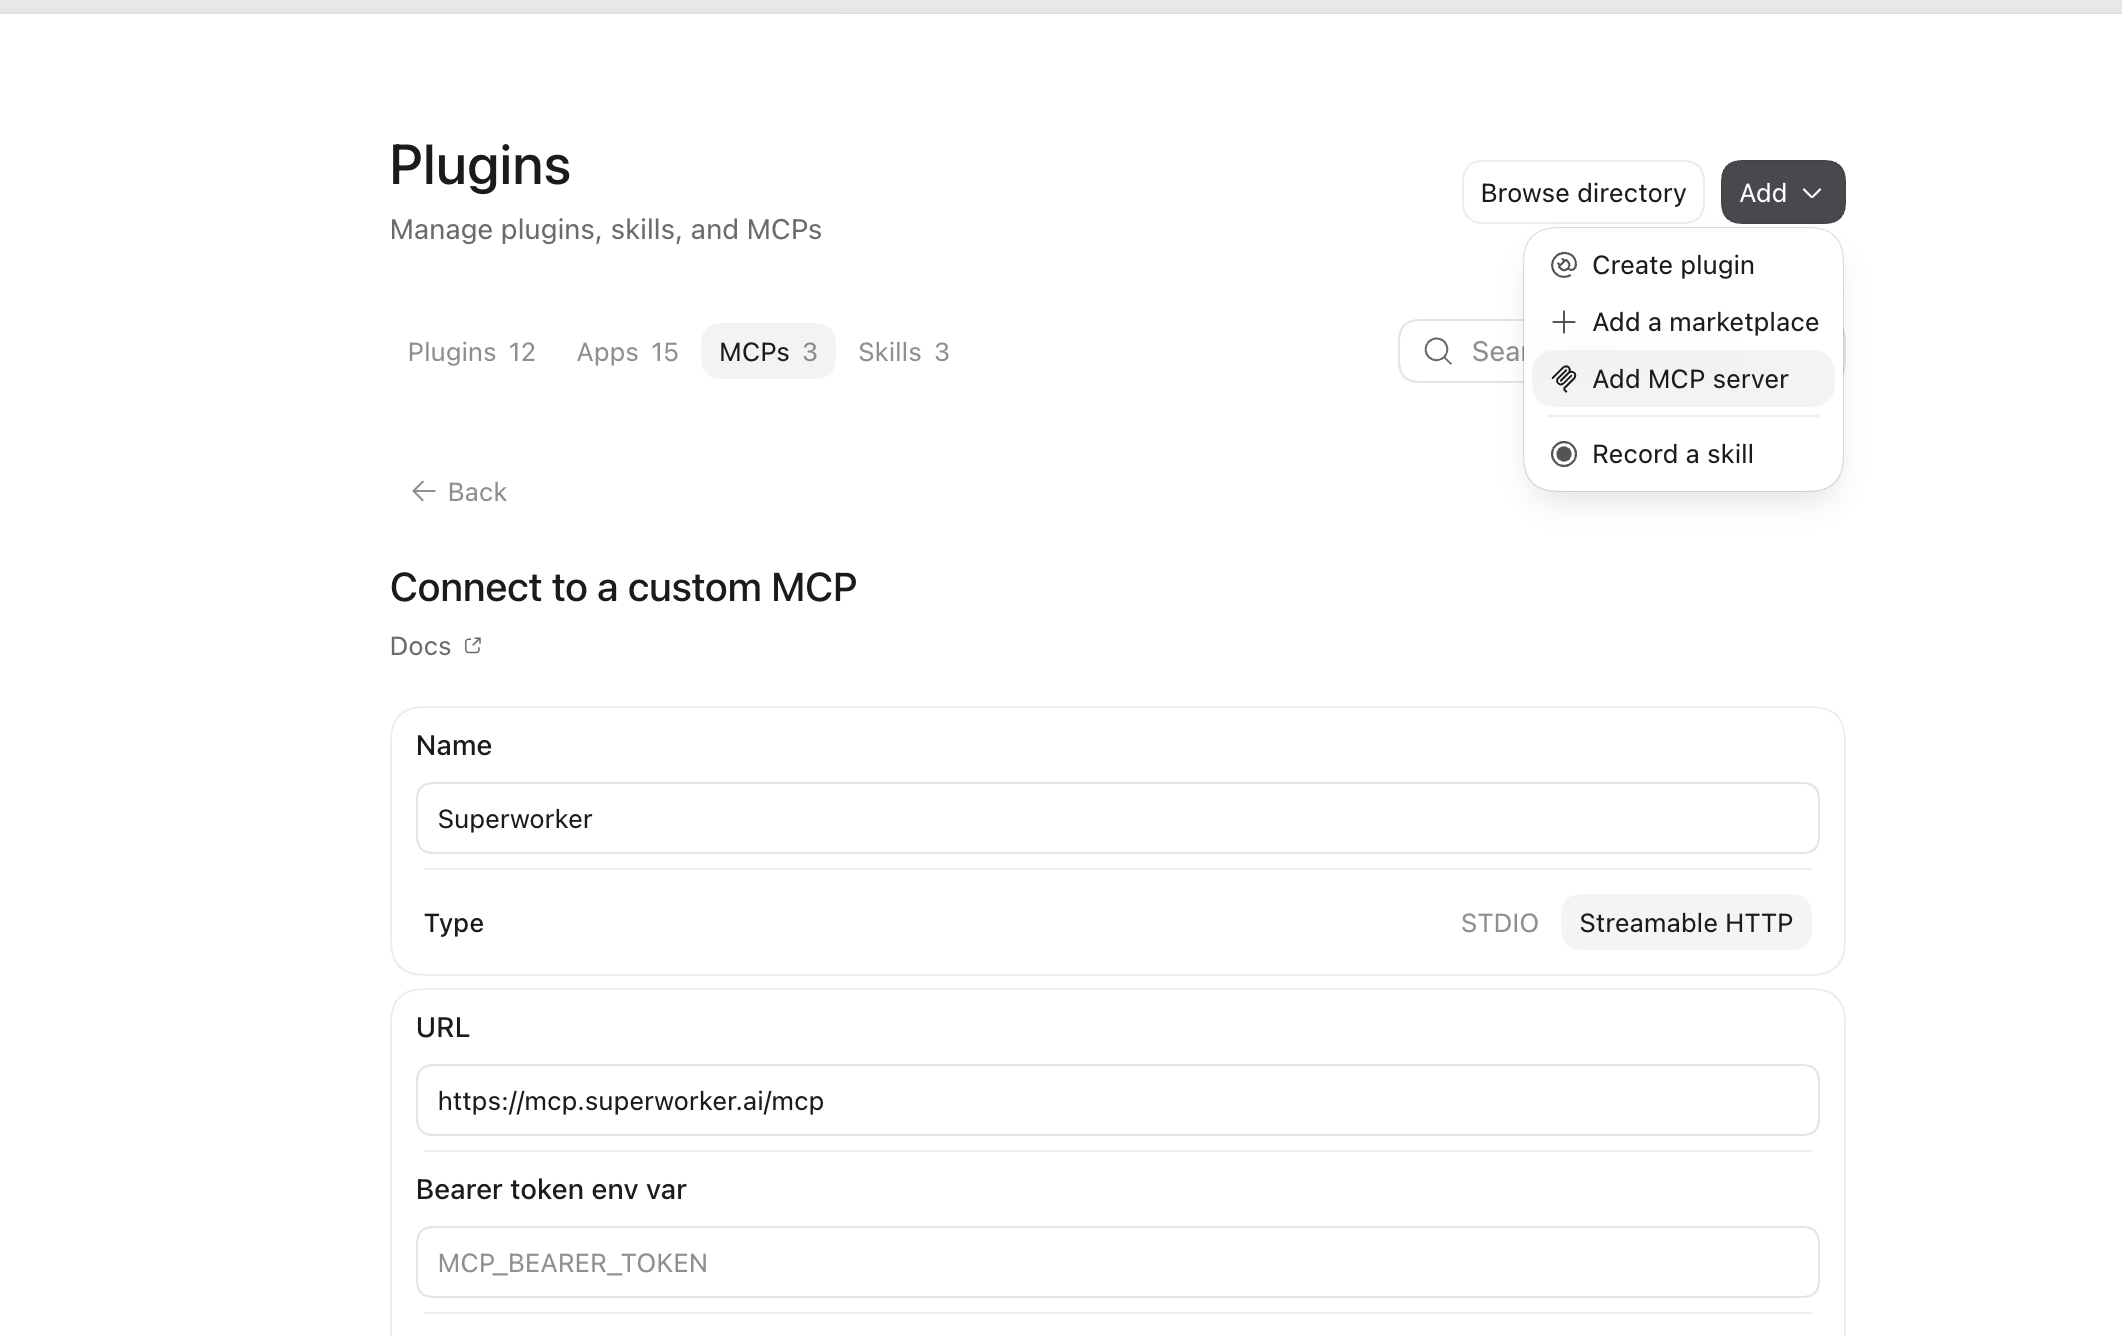Choose Record a skill menu entry

(x=1683, y=454)
